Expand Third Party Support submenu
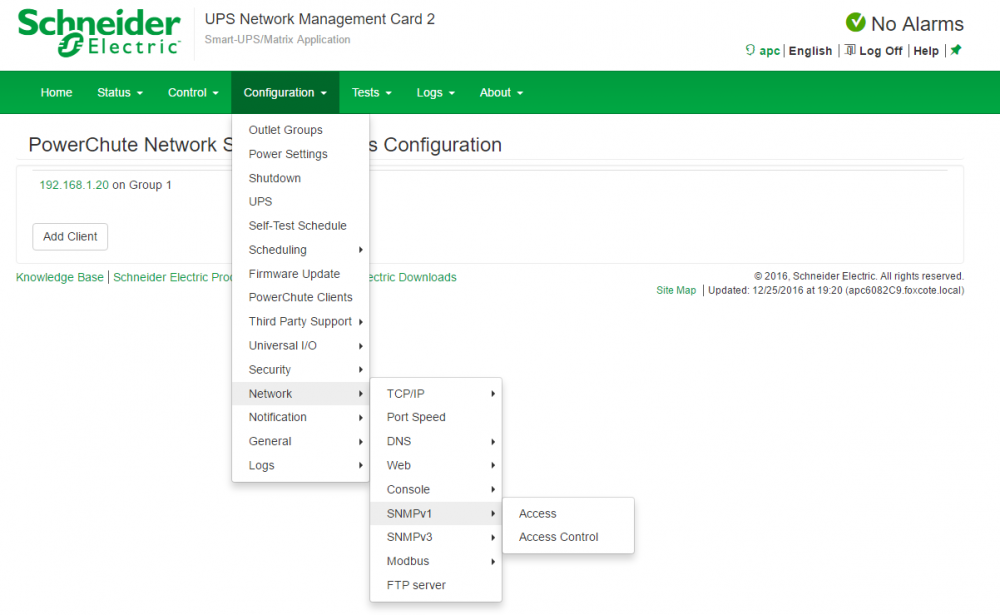Screen dimensions: 1000x615 point(300,322)
